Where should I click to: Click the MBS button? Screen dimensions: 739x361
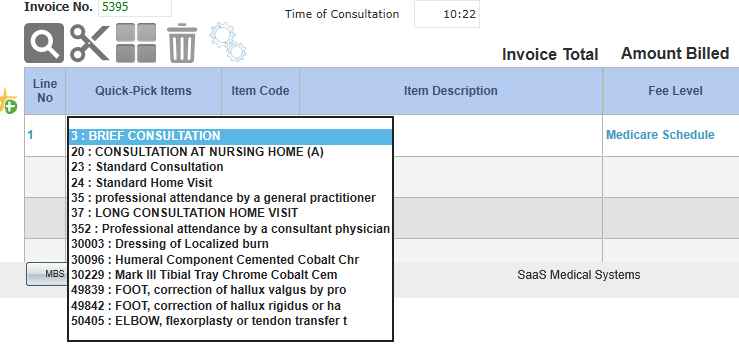pyautogui.click(x=47, y=274)
